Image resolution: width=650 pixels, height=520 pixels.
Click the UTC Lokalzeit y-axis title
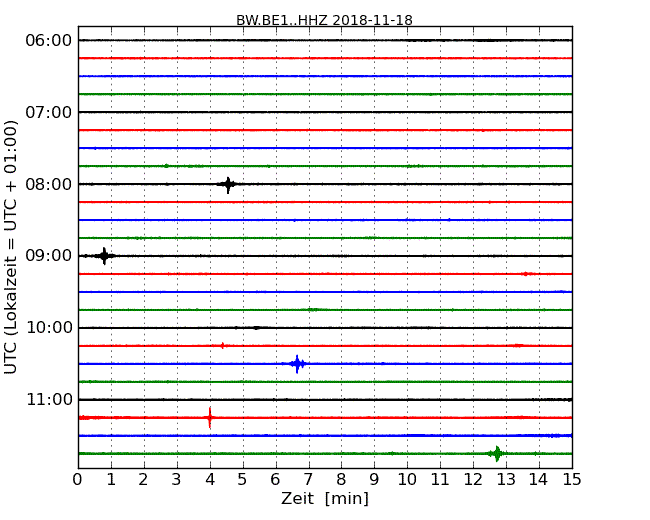coord(11,247)
